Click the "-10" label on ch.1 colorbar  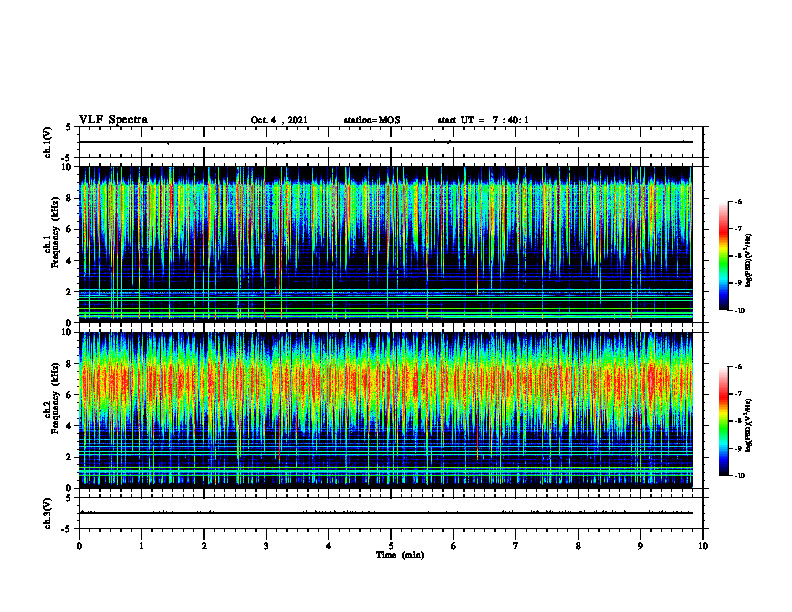739,311
